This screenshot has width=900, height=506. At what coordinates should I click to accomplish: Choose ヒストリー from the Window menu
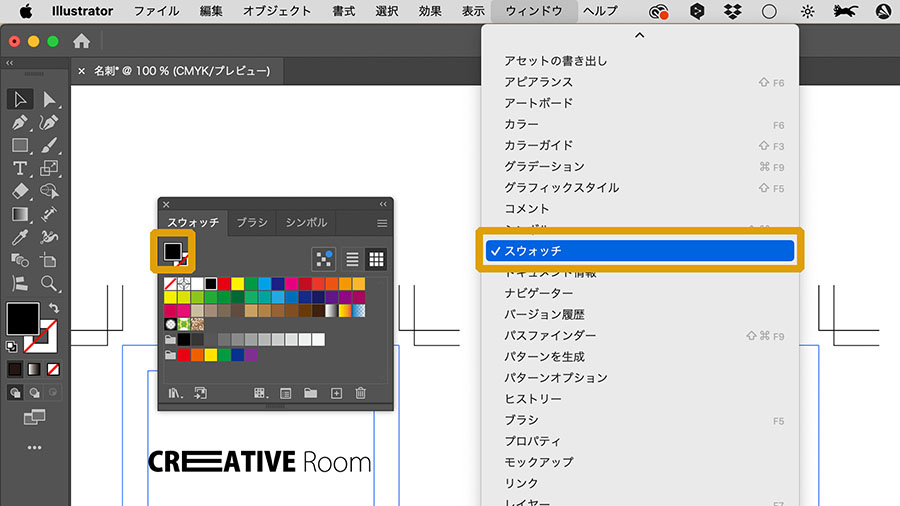[x=639, y=399]
